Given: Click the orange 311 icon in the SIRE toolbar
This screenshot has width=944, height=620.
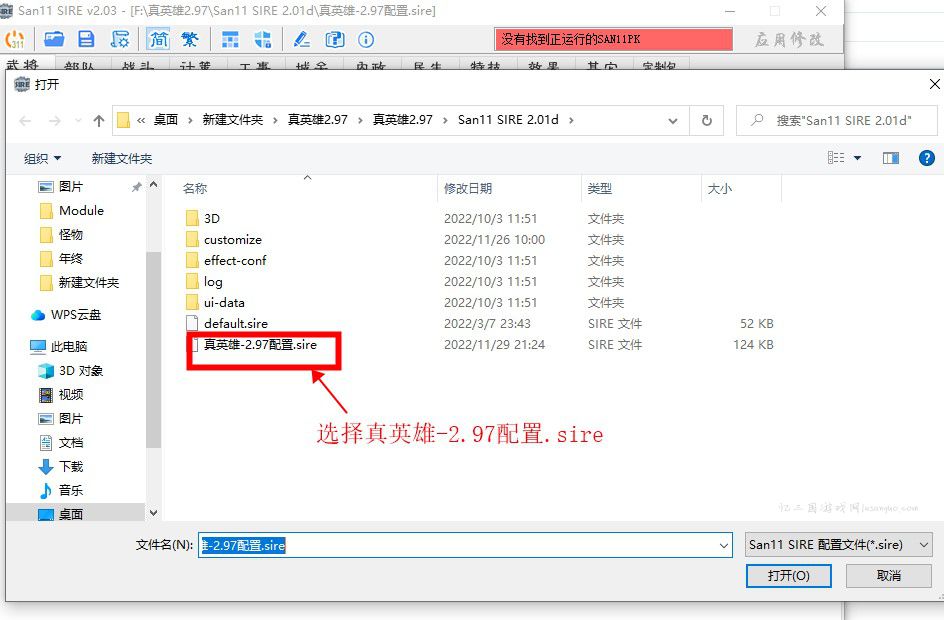Looking at the screenshot, I should pos(14,40).
